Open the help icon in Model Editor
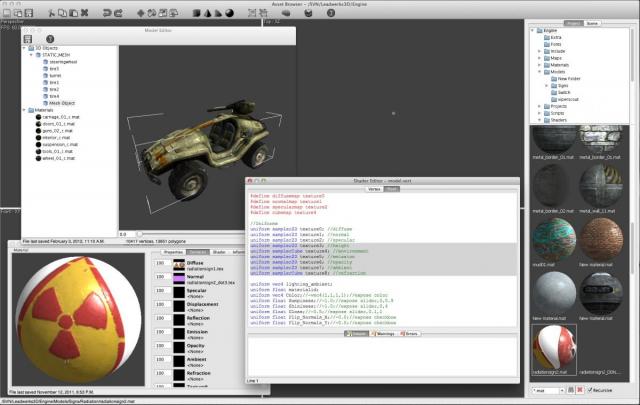Viewport: 640px width, 405px height. (x=48, y=38)
